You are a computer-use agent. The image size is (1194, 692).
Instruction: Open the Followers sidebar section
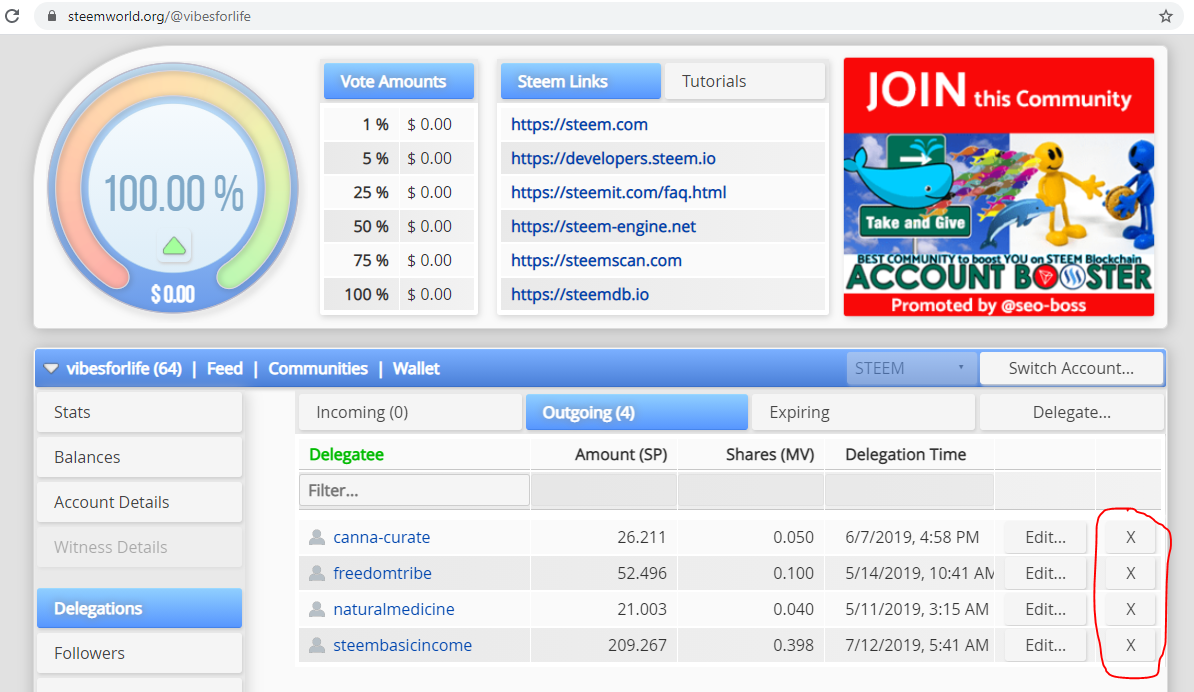pyautogui.click(x=139, y=653)
